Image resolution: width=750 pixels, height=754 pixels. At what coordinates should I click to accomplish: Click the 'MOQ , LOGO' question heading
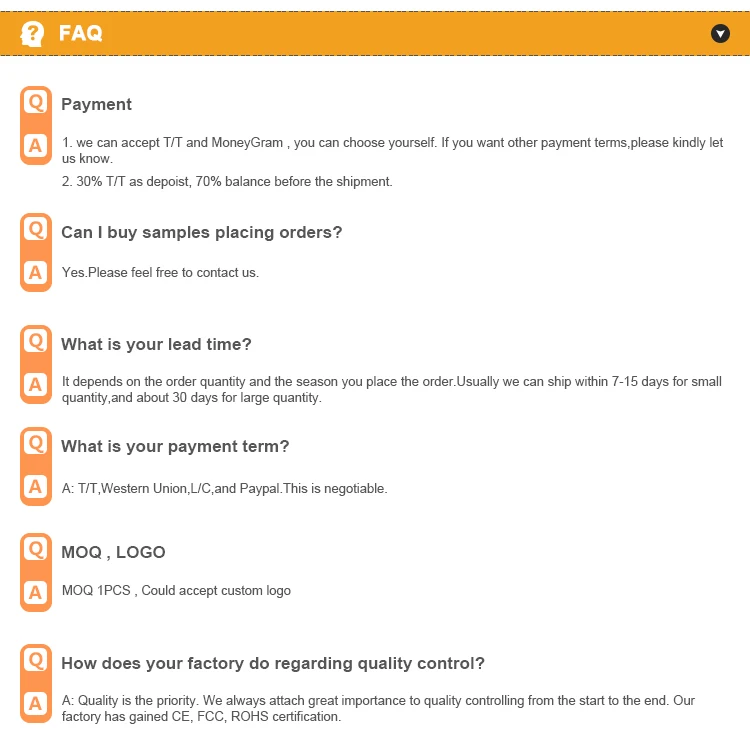113,552
